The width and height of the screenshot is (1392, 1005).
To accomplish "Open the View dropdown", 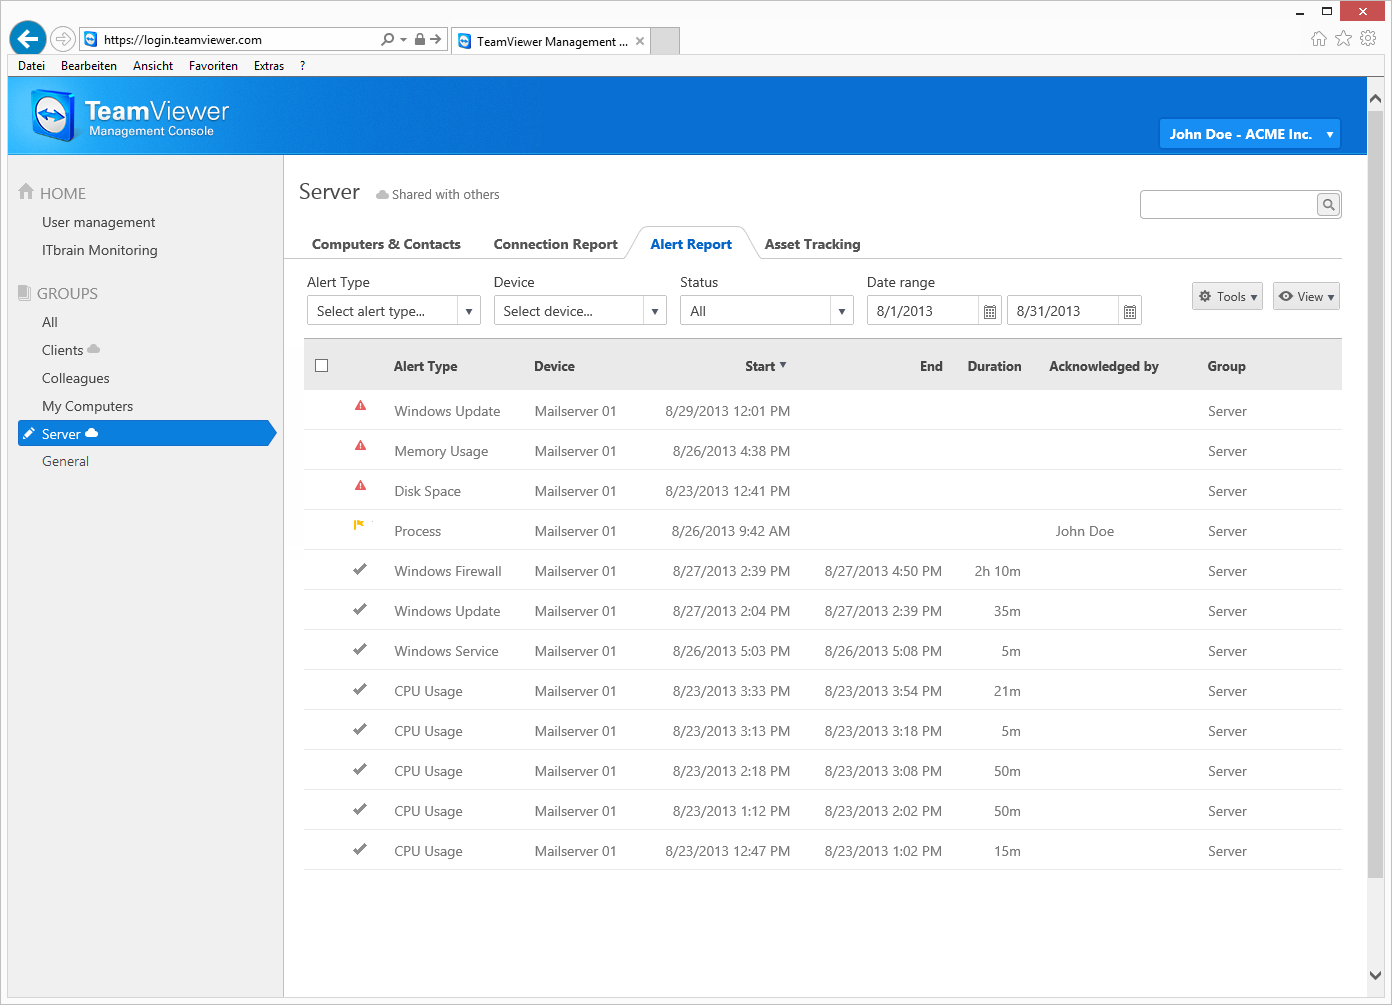I will [1306, 296].
